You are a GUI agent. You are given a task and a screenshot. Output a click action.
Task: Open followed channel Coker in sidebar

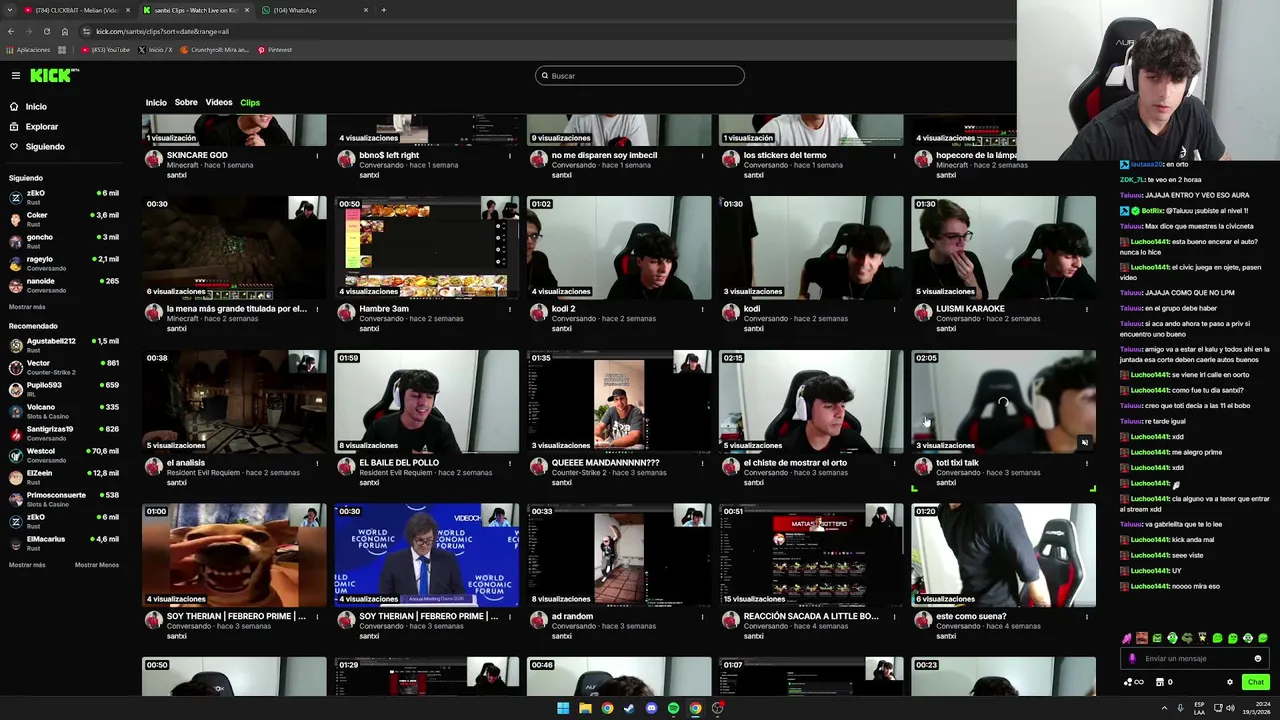(x=64, y=220)
